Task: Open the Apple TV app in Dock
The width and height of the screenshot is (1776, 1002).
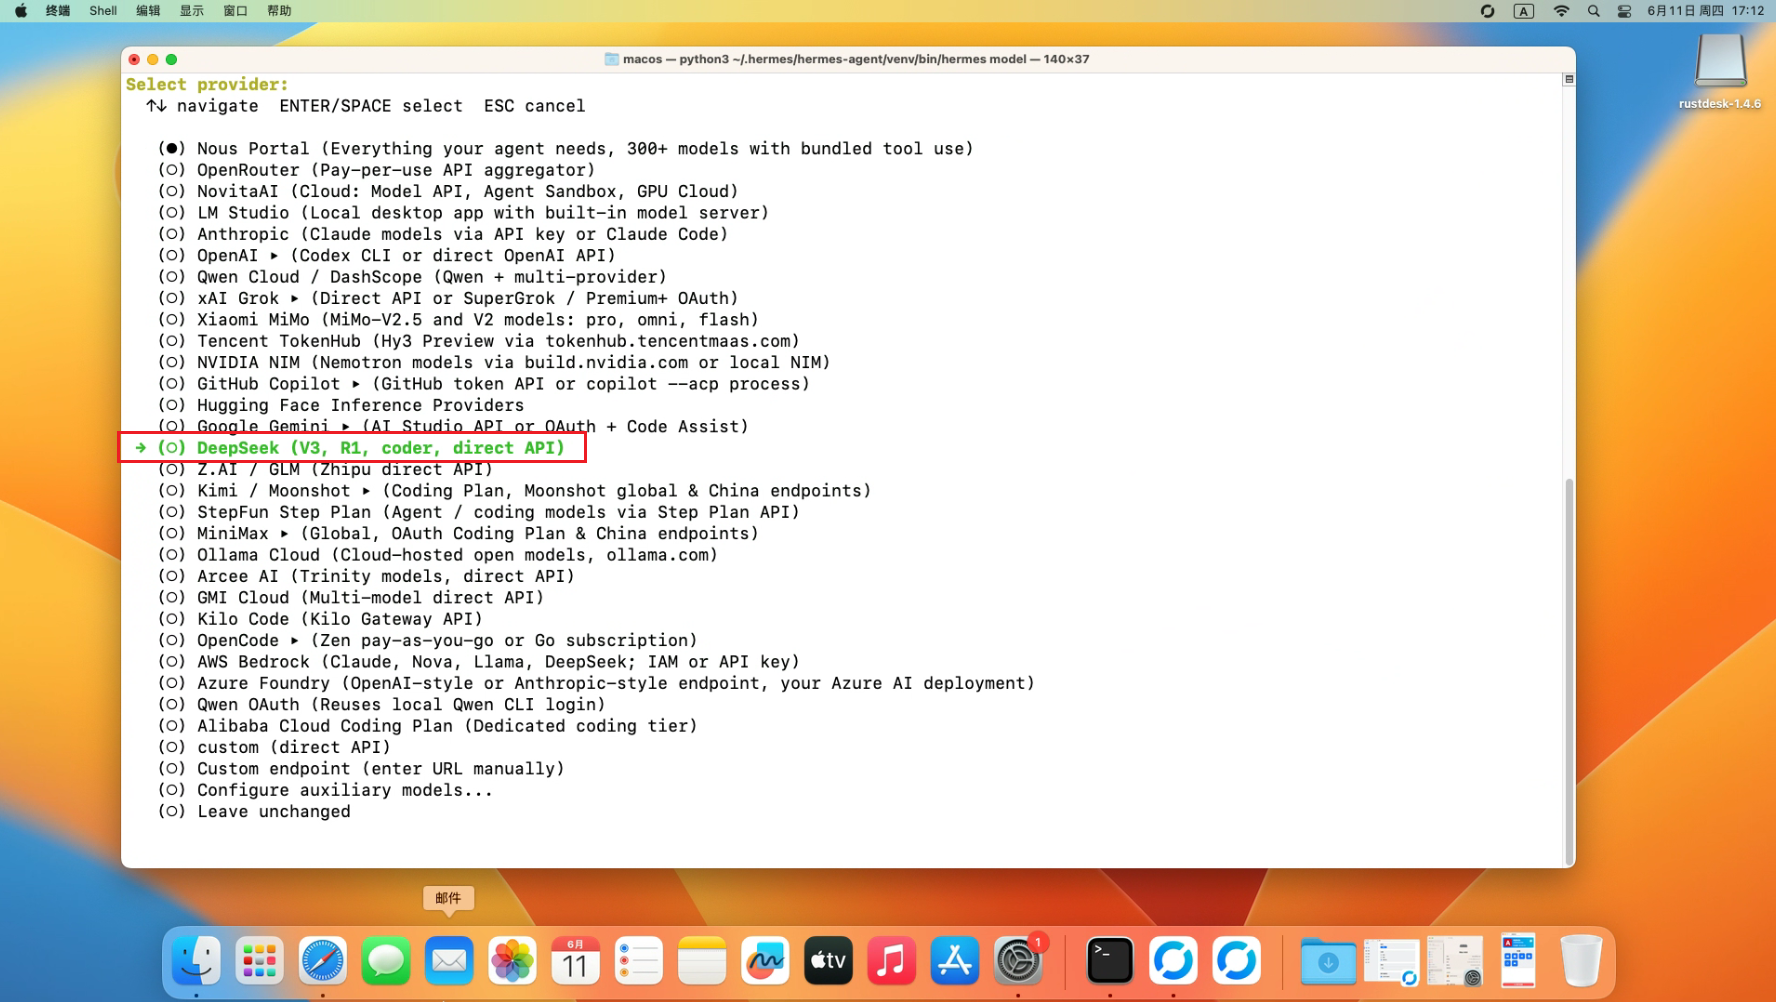Action: coord(828,961)
